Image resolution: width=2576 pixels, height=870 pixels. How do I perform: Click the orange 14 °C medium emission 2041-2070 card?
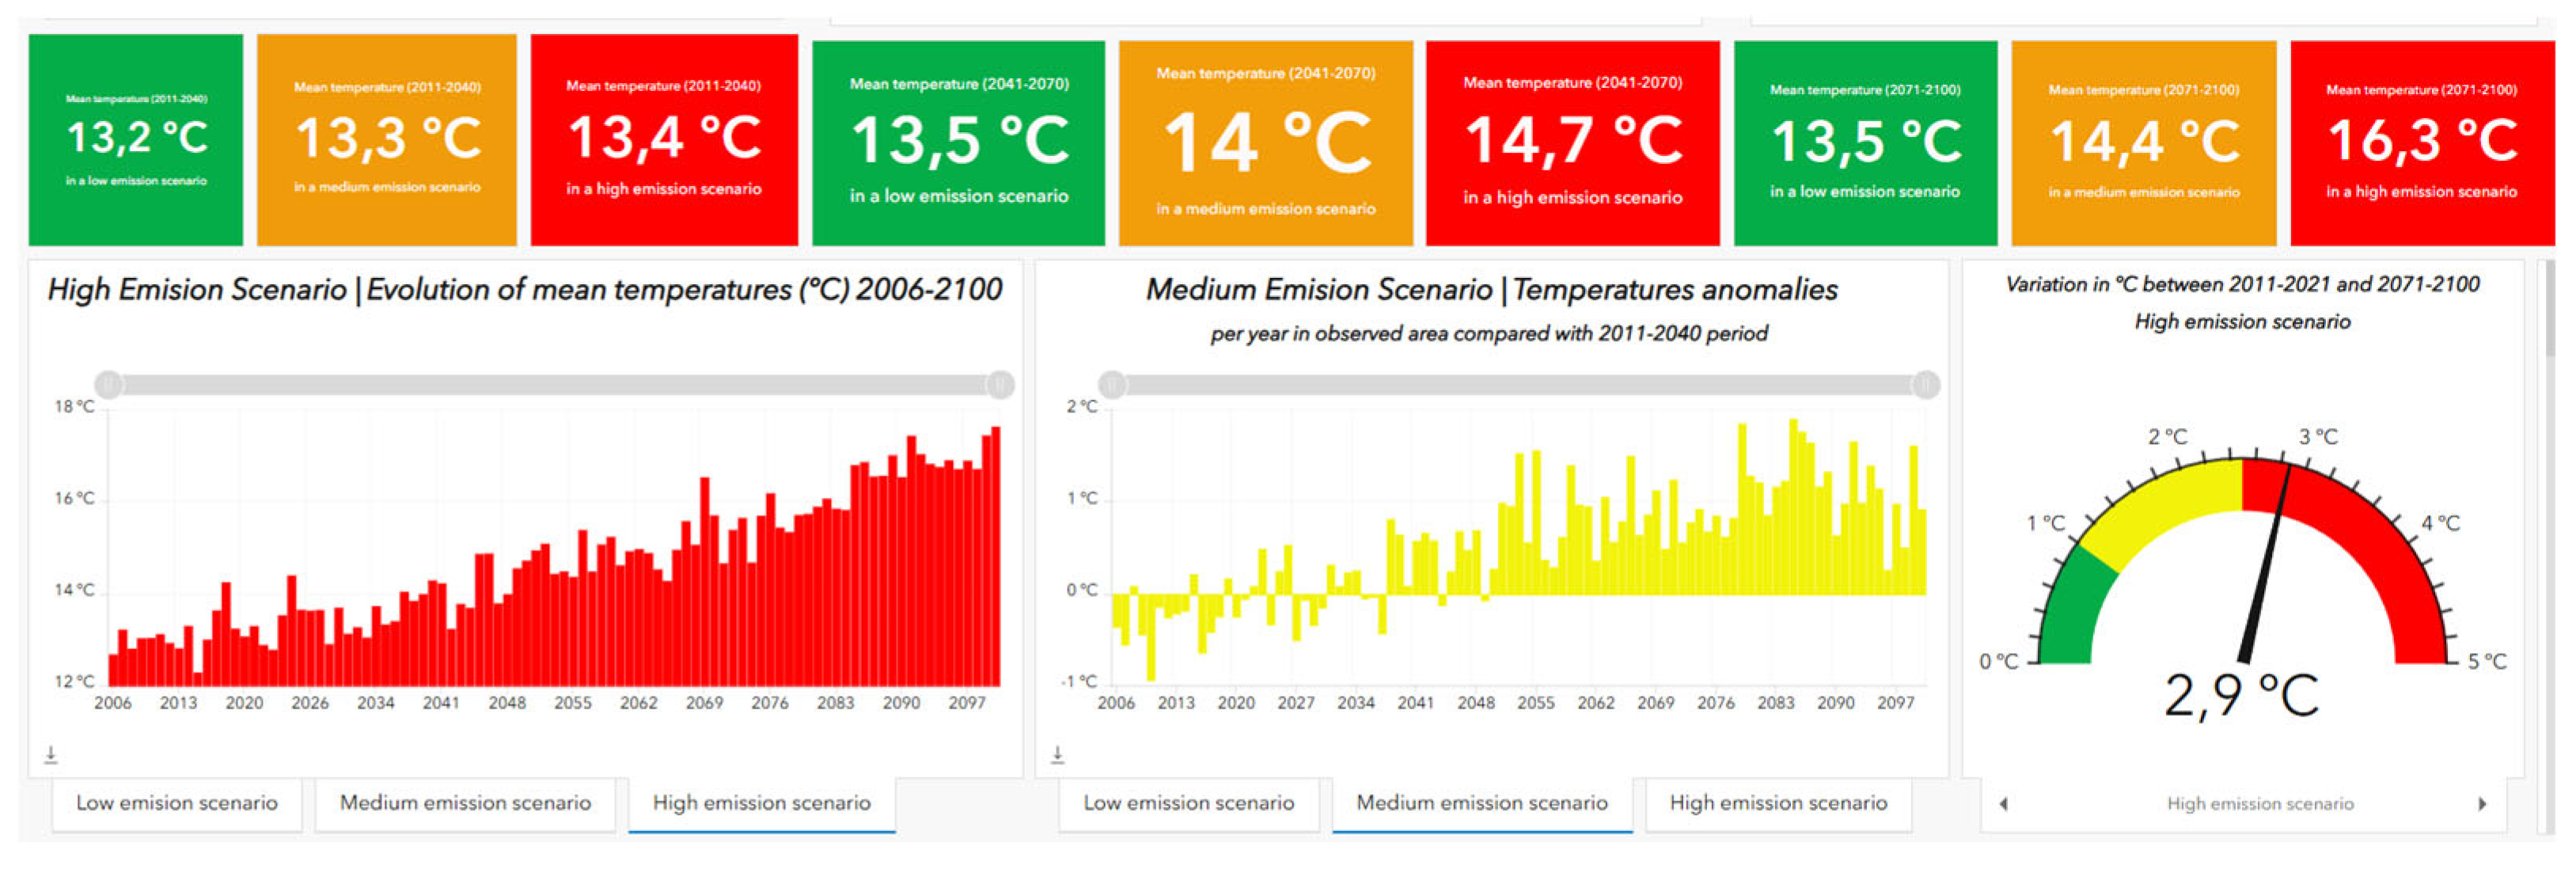1266,143
